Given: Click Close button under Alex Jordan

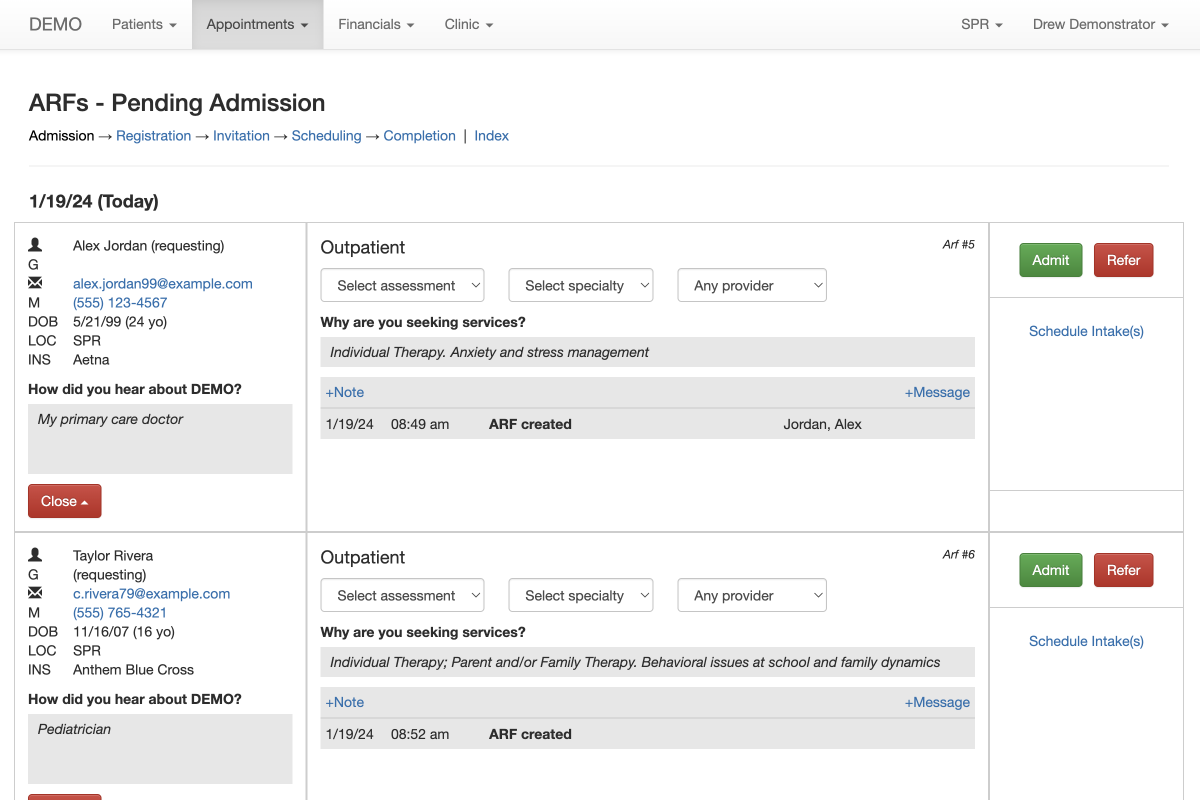Looking at the screenshot, I should click(x=64, y=502).
